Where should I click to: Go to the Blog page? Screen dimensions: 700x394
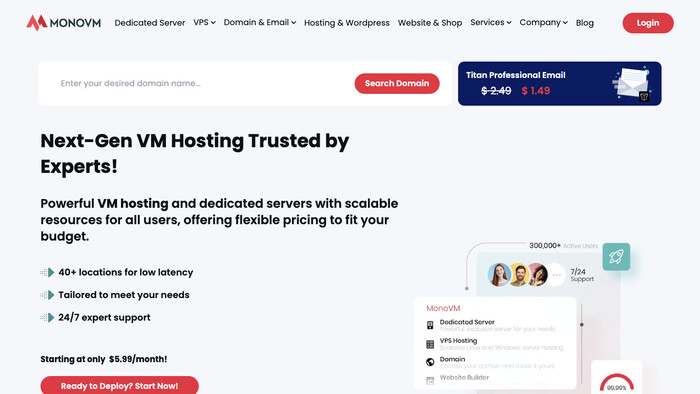click(584, 23)
